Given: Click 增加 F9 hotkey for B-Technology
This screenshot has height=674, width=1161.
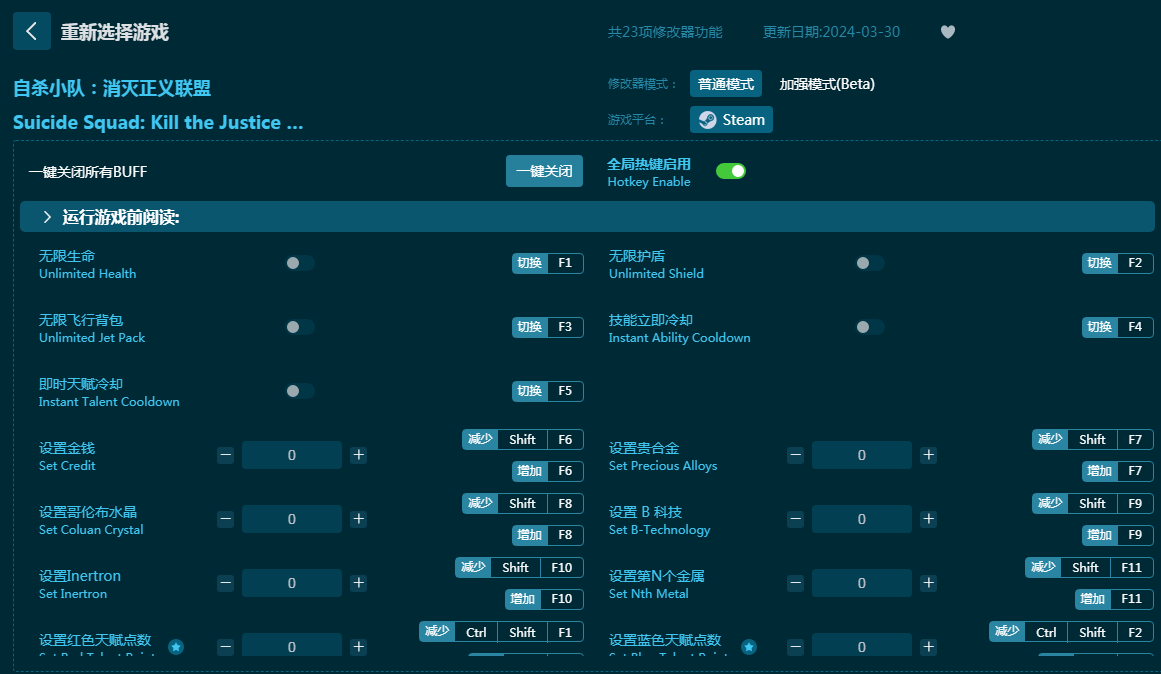Looking at the screenshot, I should point(1117,535).
